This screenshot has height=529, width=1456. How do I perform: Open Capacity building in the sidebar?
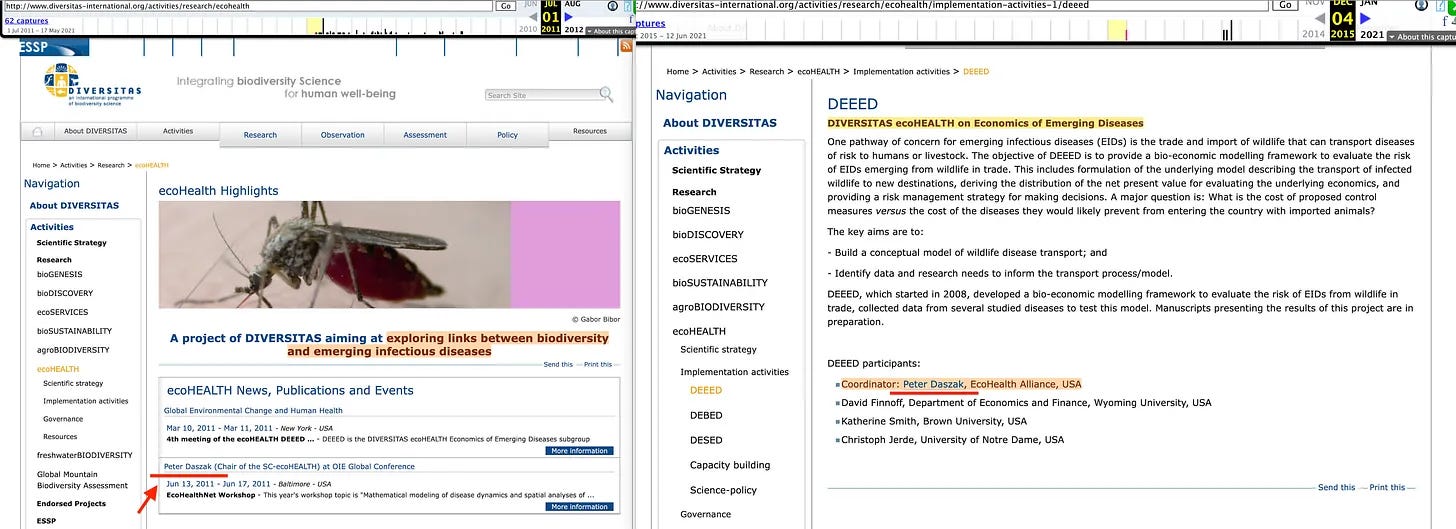(730, 465)
